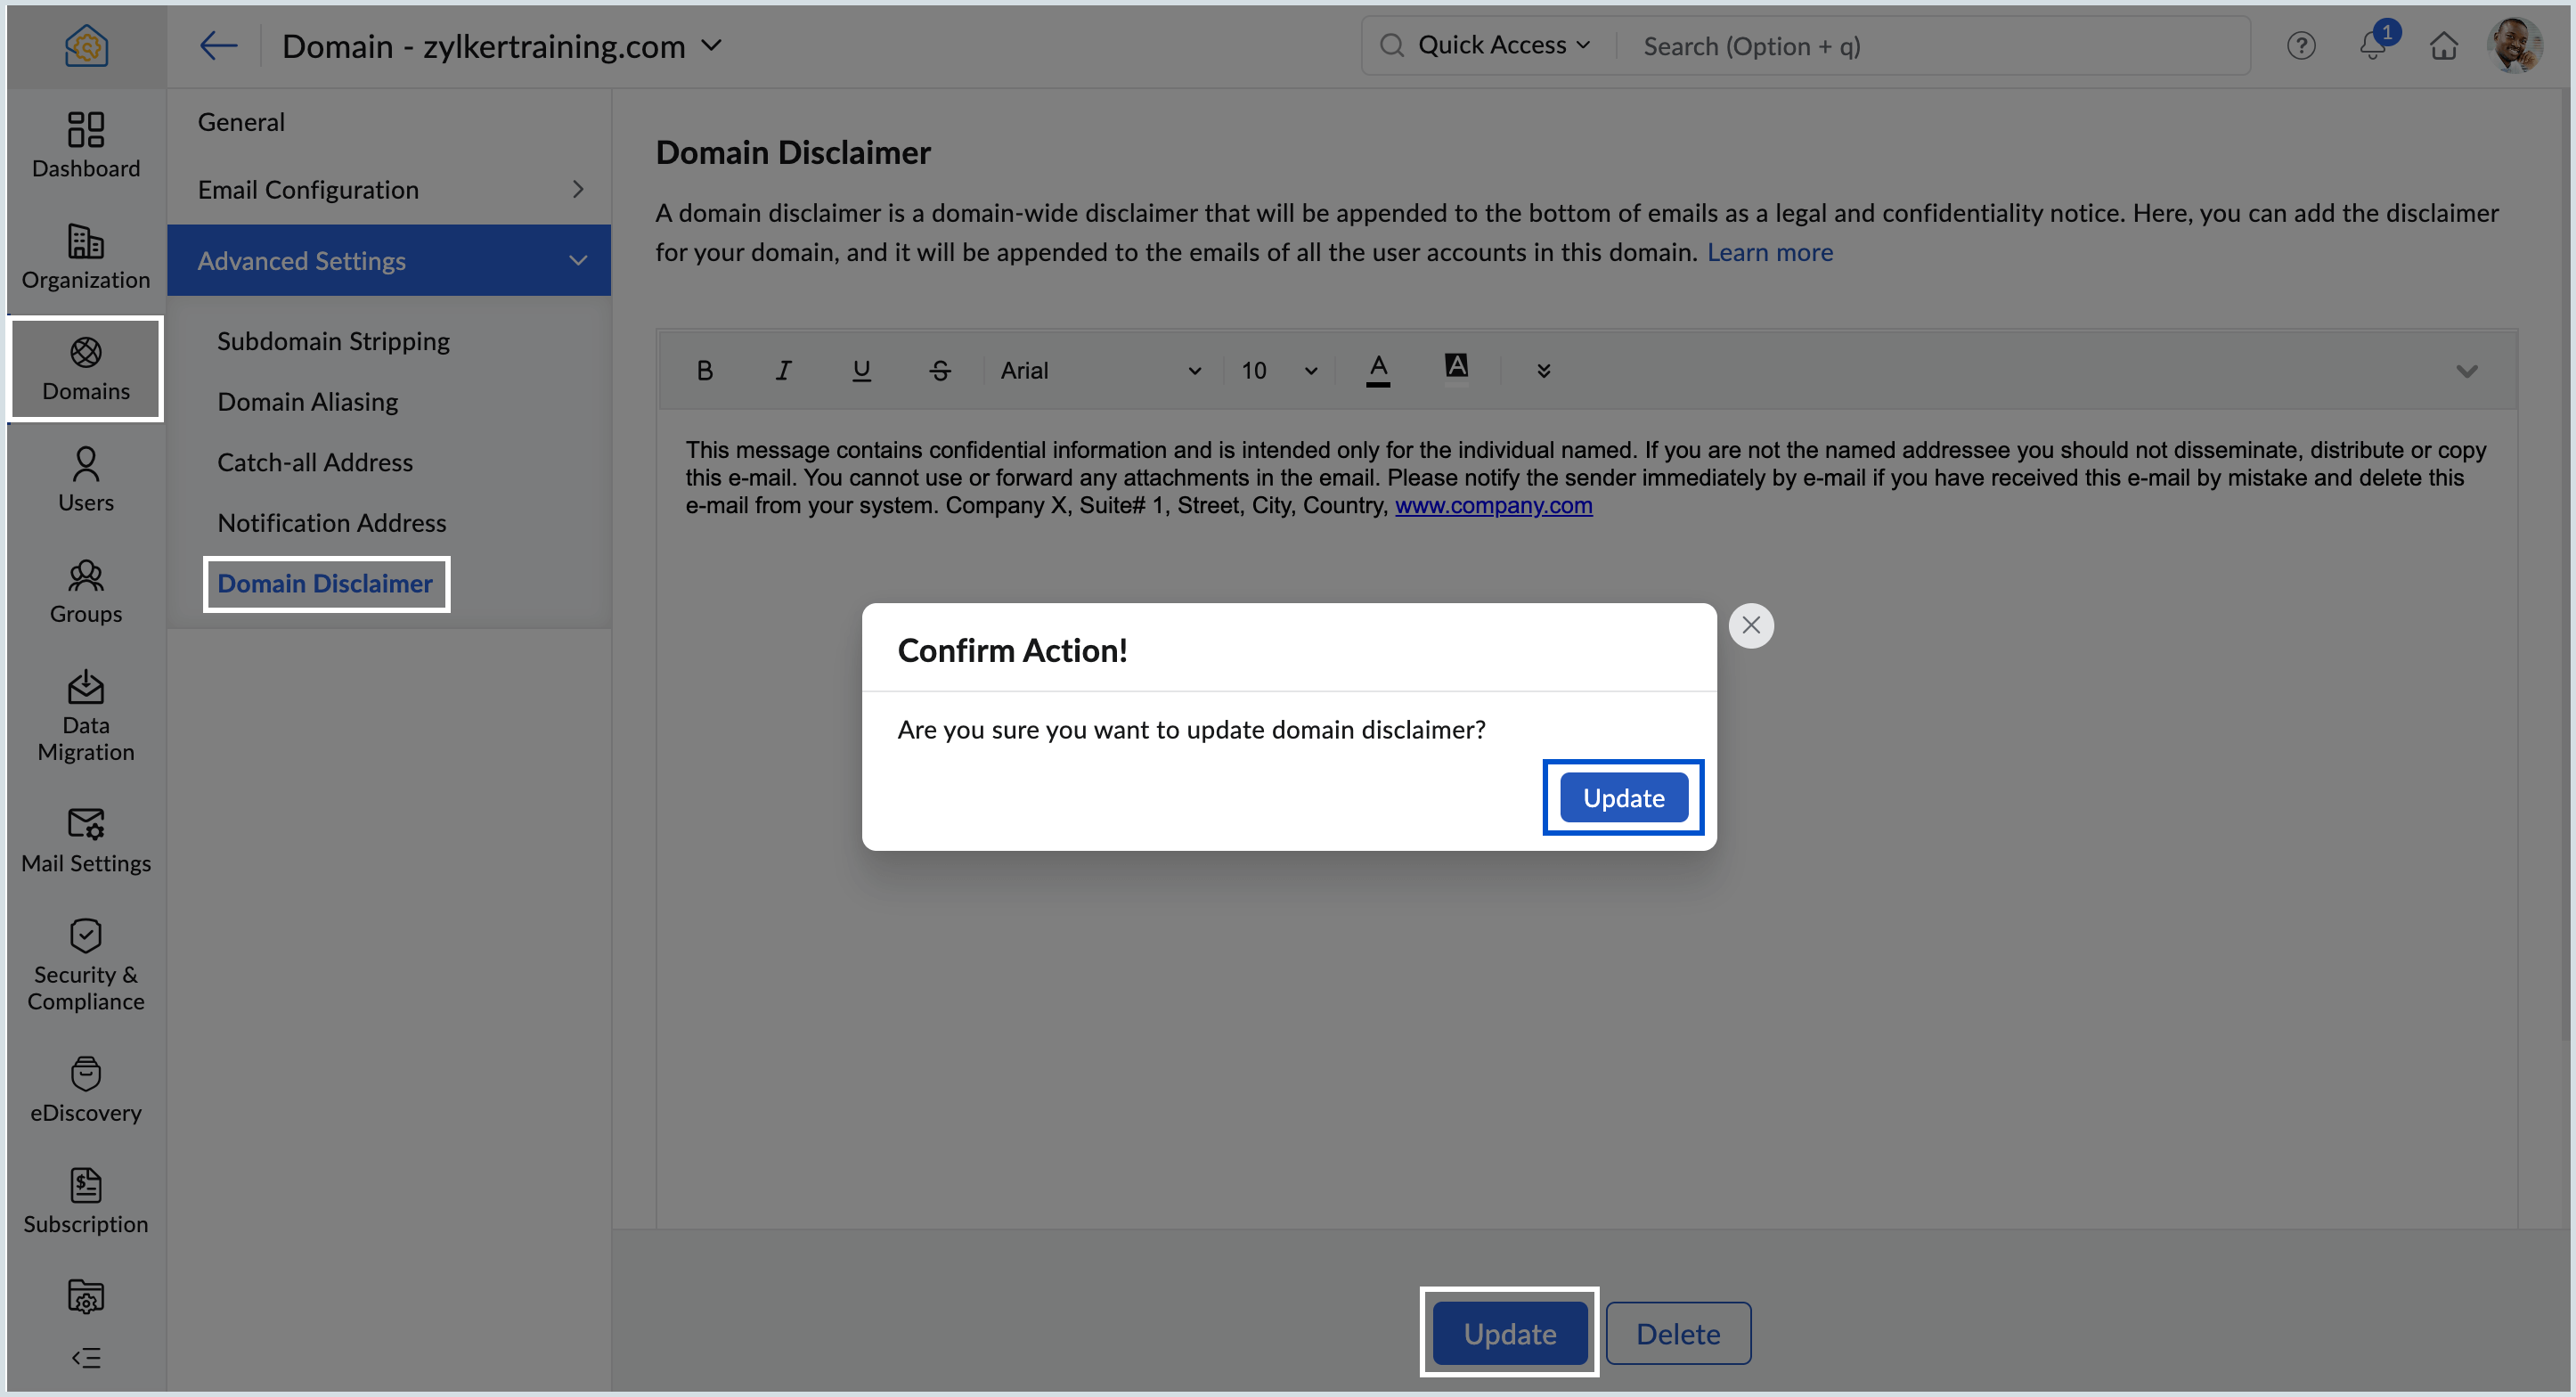
Task: Click the notification bell icon
Action: click(x=2372, y=46)
